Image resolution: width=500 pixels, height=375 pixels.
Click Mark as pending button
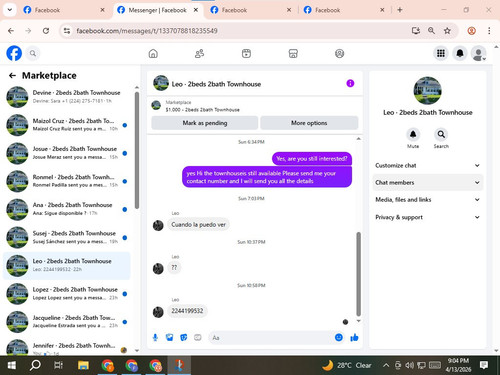tap(205, 123)
